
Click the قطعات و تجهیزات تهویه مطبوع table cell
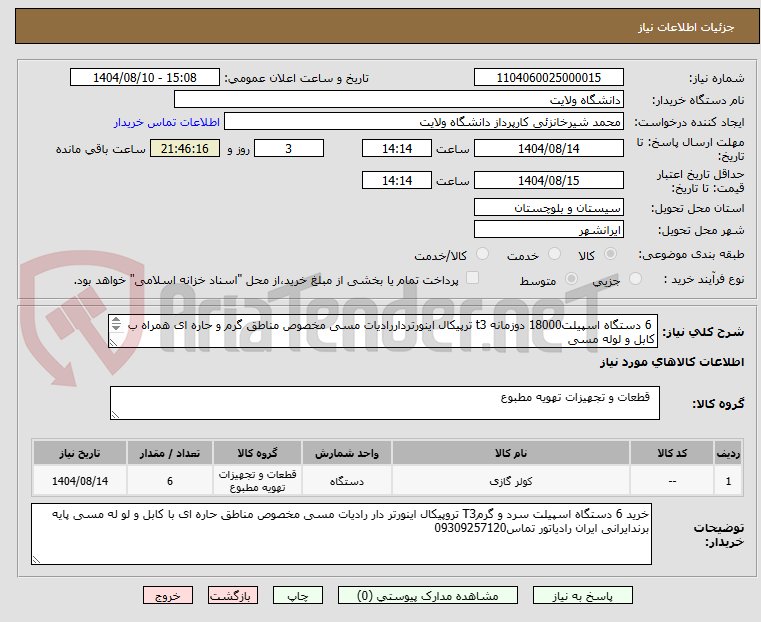[257, 481]
